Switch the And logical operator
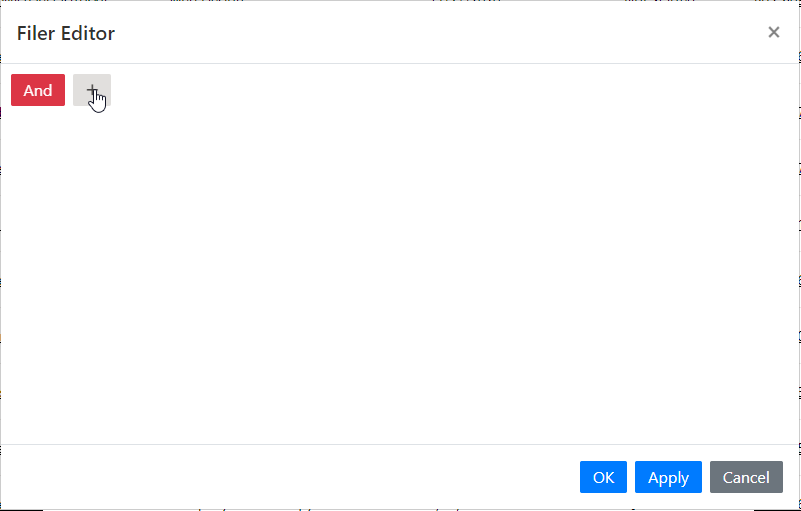 [x=38, y=90]
